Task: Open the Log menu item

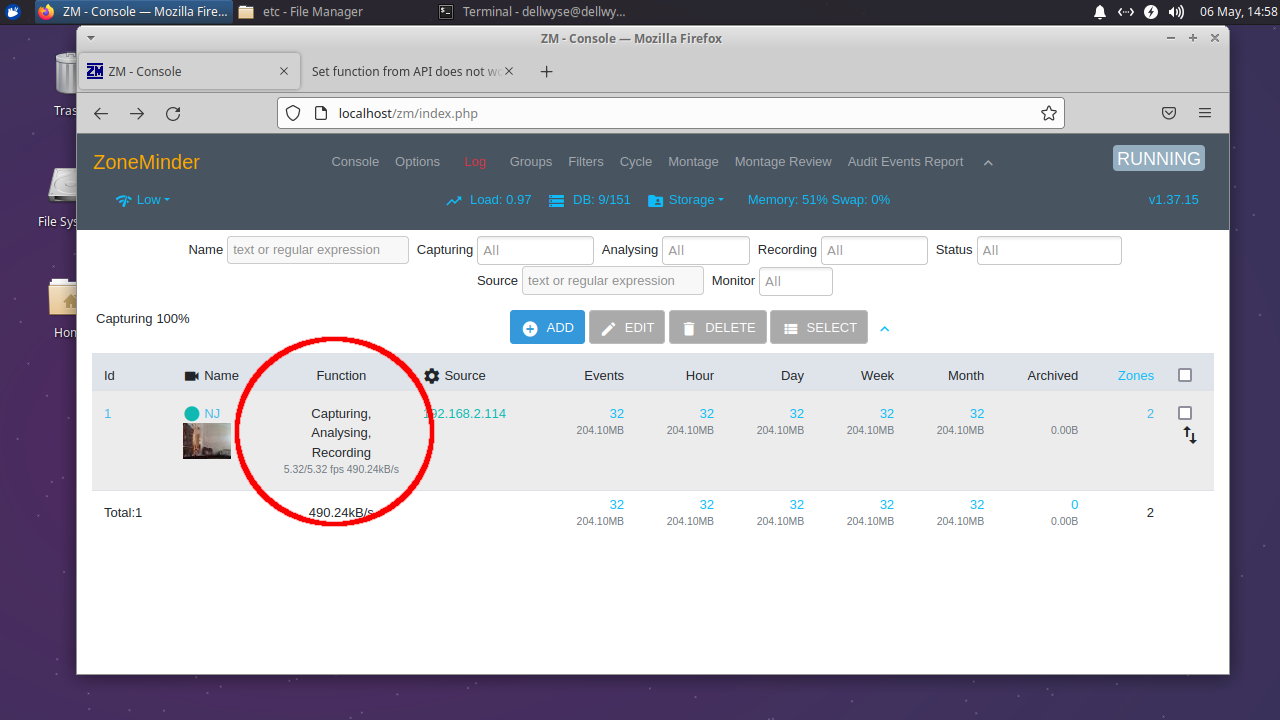Action: (x=475, y=162)
